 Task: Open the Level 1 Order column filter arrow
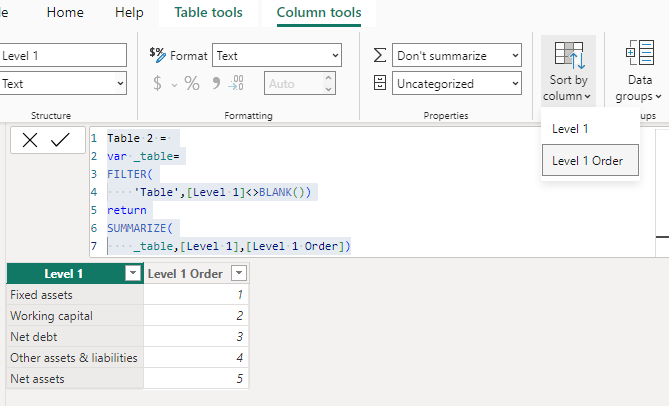(x=239, y=273)
